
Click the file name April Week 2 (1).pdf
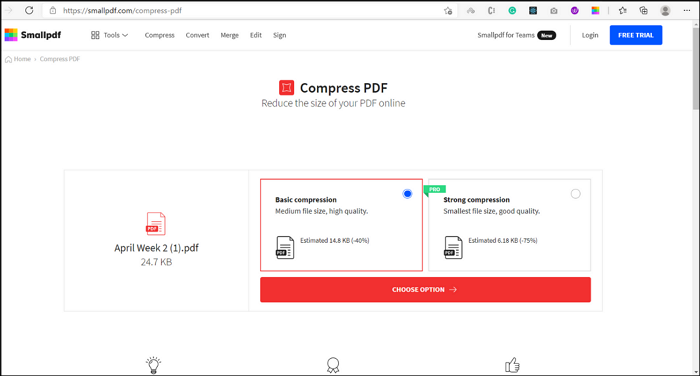click(156, 248)
